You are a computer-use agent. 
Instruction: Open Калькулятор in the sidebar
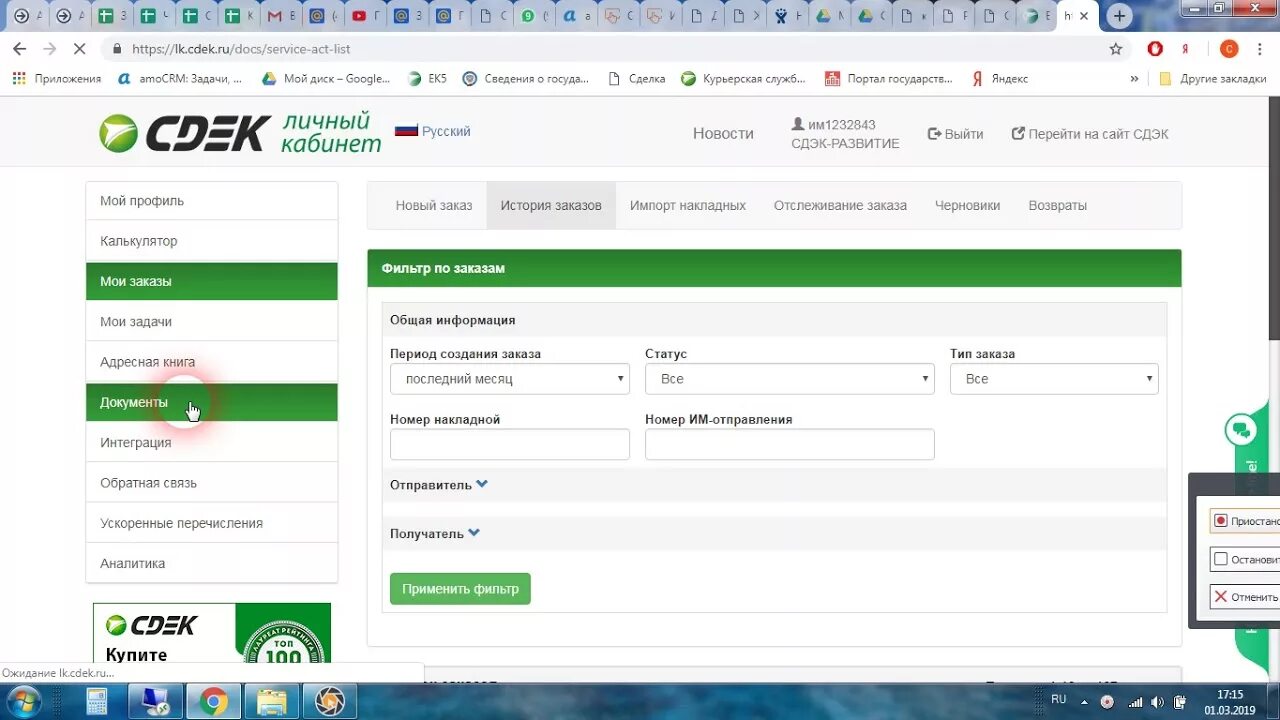coord(212,241)
